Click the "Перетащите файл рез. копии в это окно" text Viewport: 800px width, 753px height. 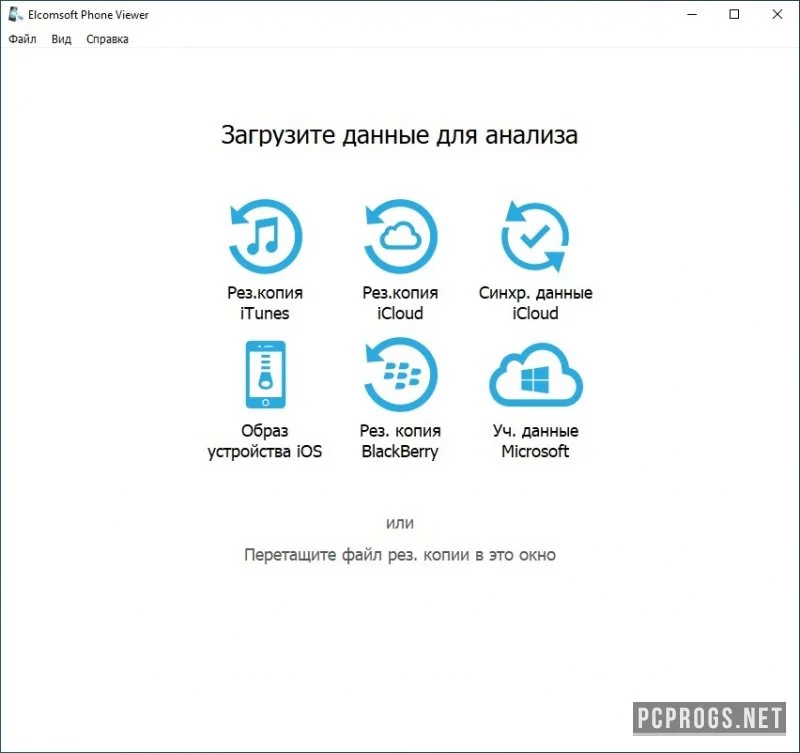[x=400, y=555]
